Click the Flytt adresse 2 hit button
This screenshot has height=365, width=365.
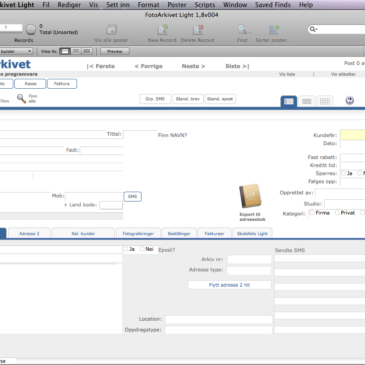(229, 285)
